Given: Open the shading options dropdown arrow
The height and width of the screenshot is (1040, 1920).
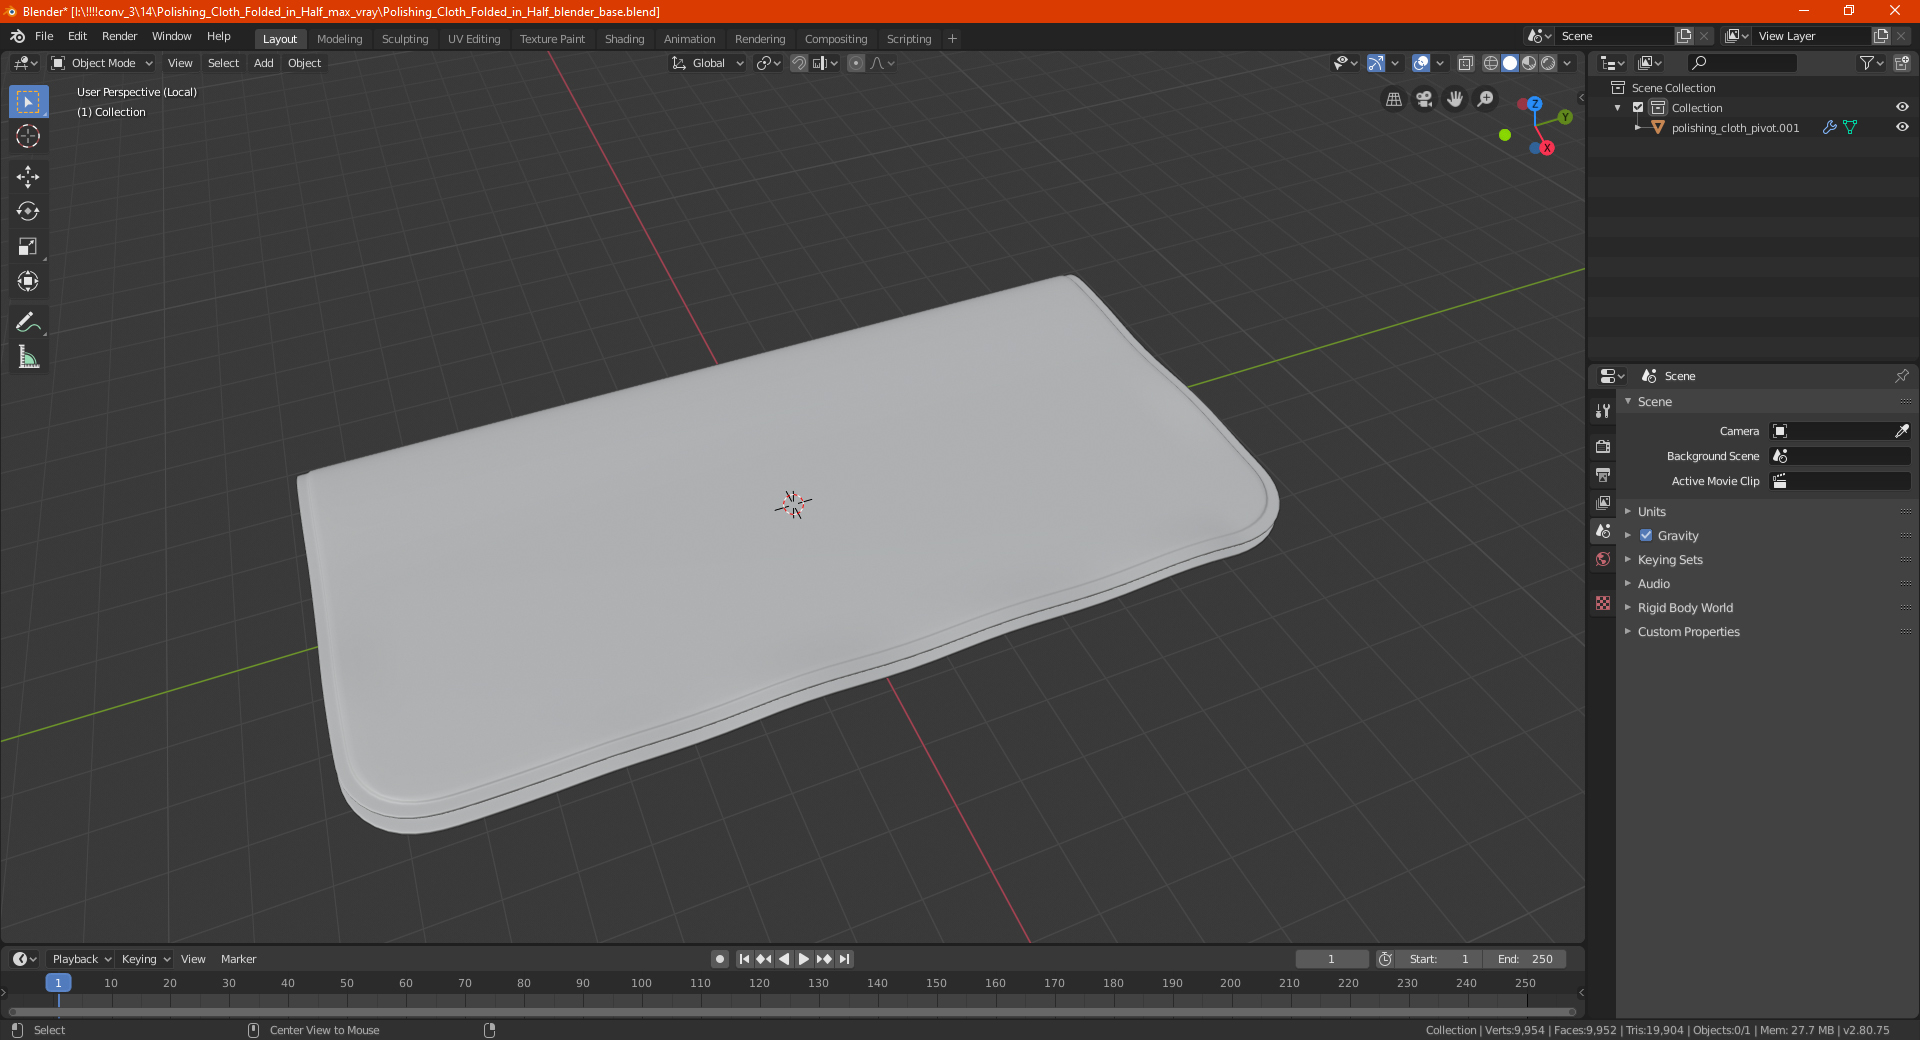Looking at the screenshot, I should pyautogui.click(x=1568, y=63).
